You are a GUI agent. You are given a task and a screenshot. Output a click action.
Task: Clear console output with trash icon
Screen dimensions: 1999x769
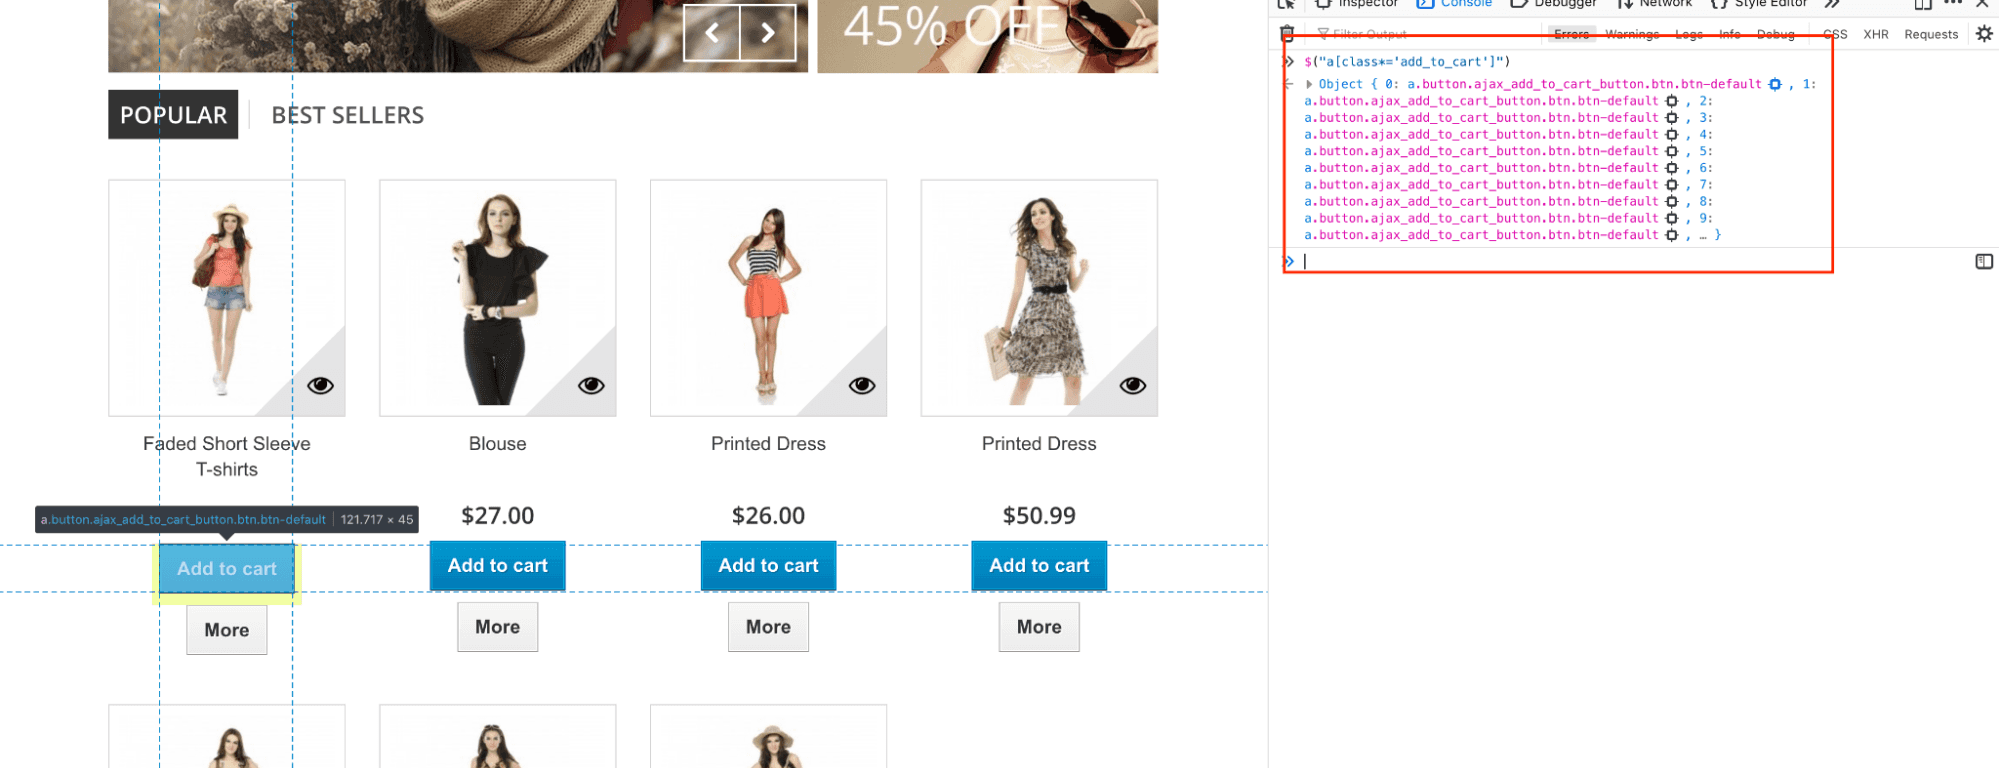click(1287, 34)
